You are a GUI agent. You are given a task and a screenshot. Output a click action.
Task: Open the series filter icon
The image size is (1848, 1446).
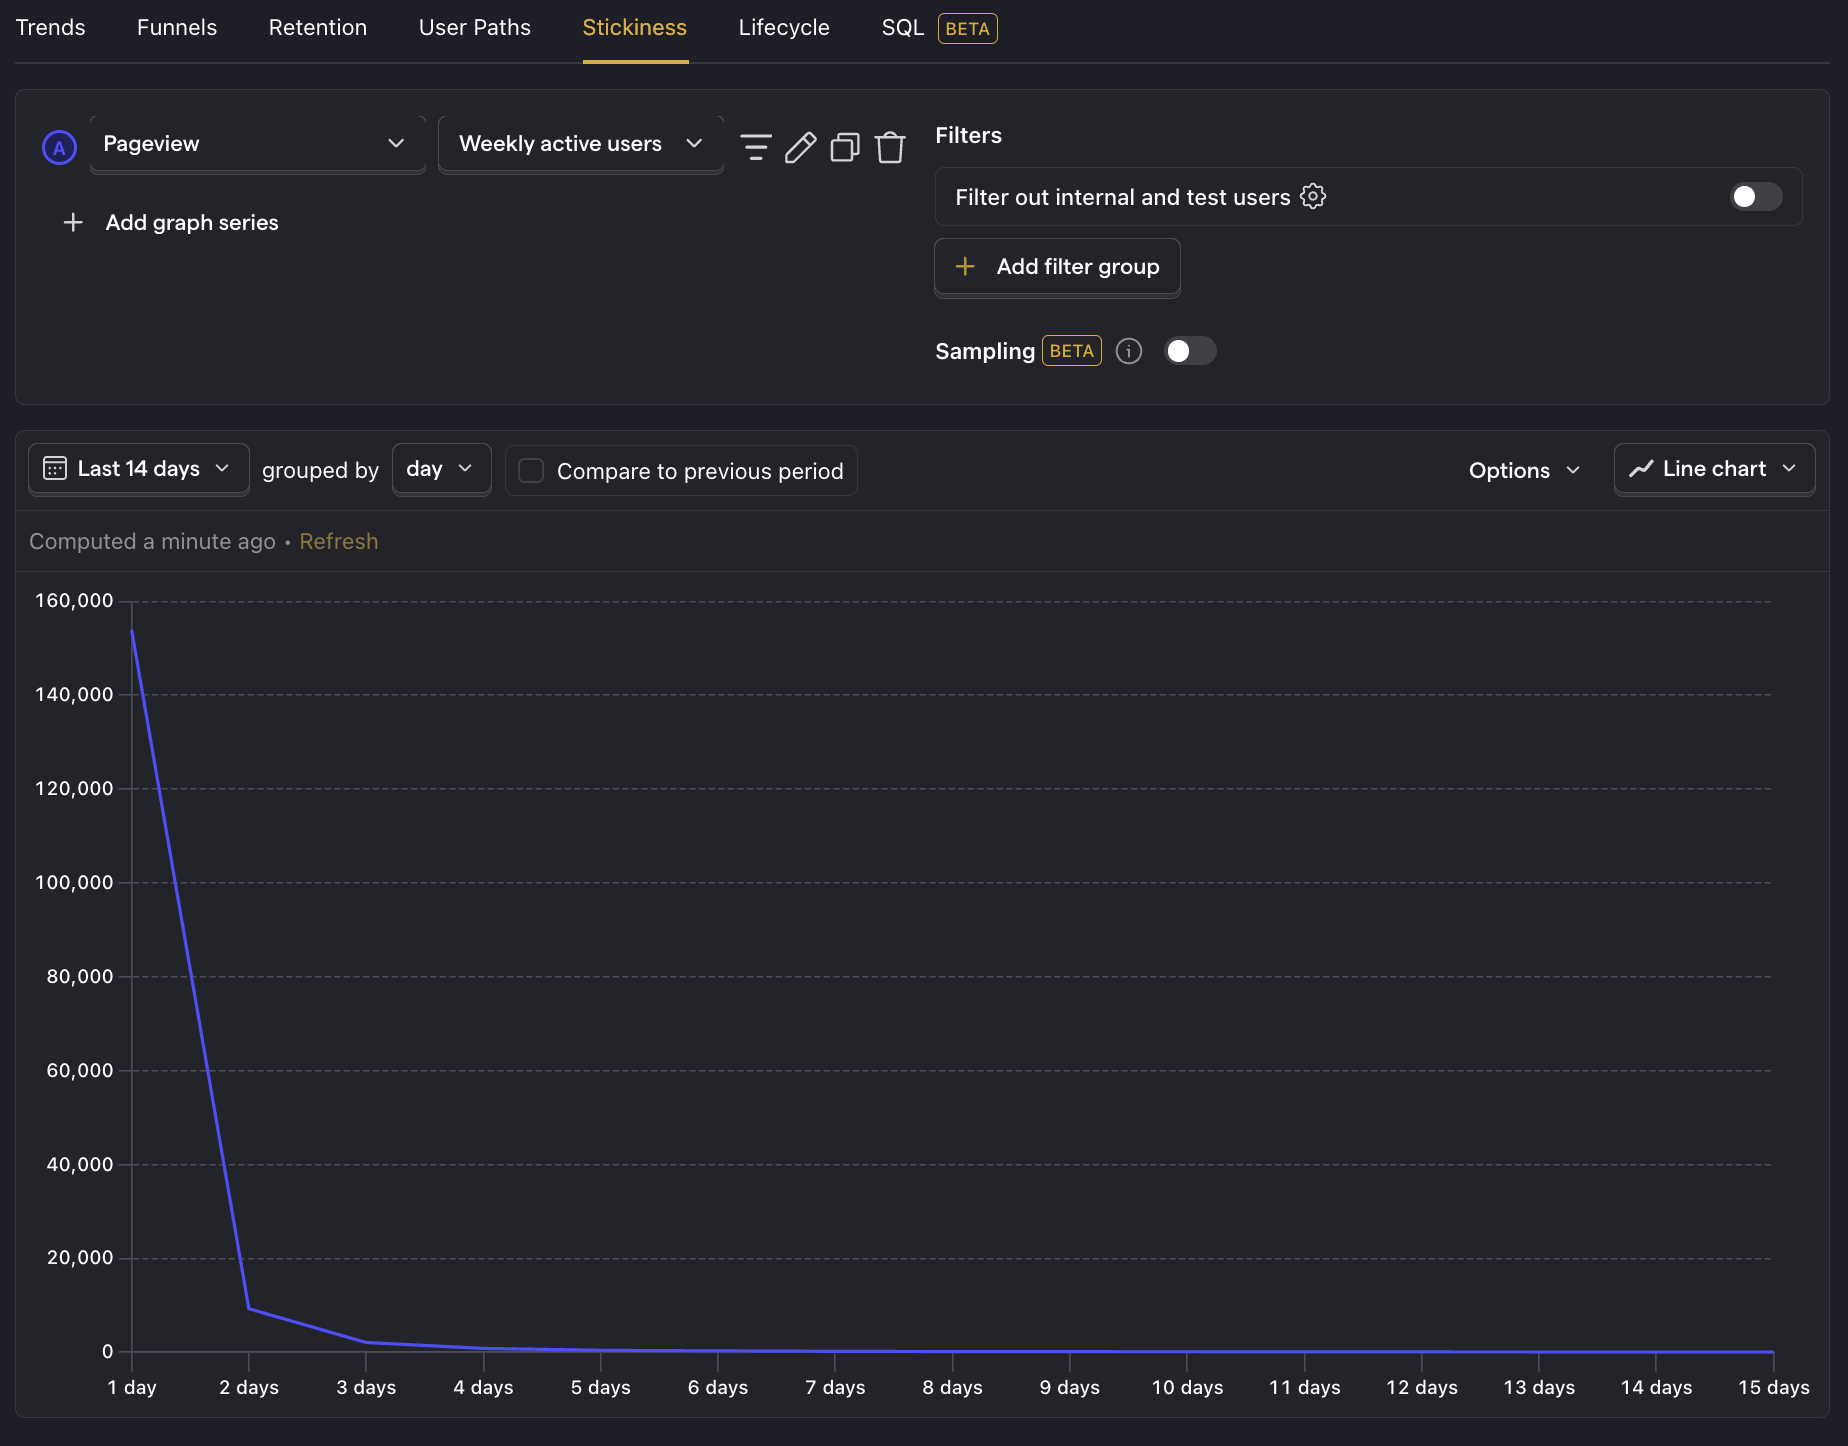(756, 147)
